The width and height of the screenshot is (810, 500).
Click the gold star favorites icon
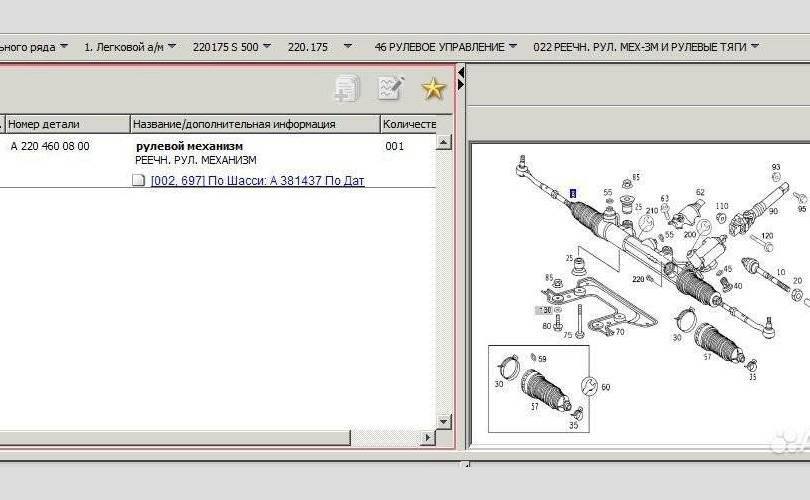(432, 89)
